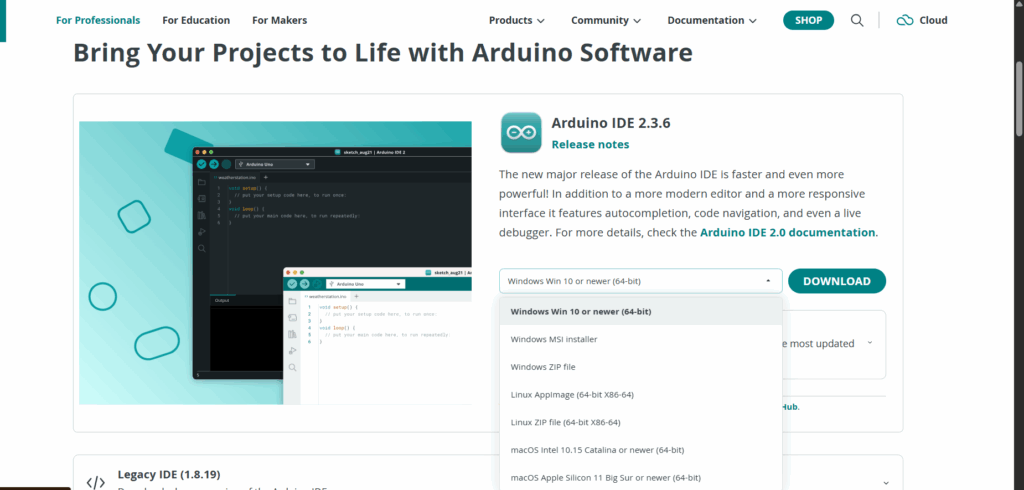Choose Windows MSI installer option

coord(554,339)
